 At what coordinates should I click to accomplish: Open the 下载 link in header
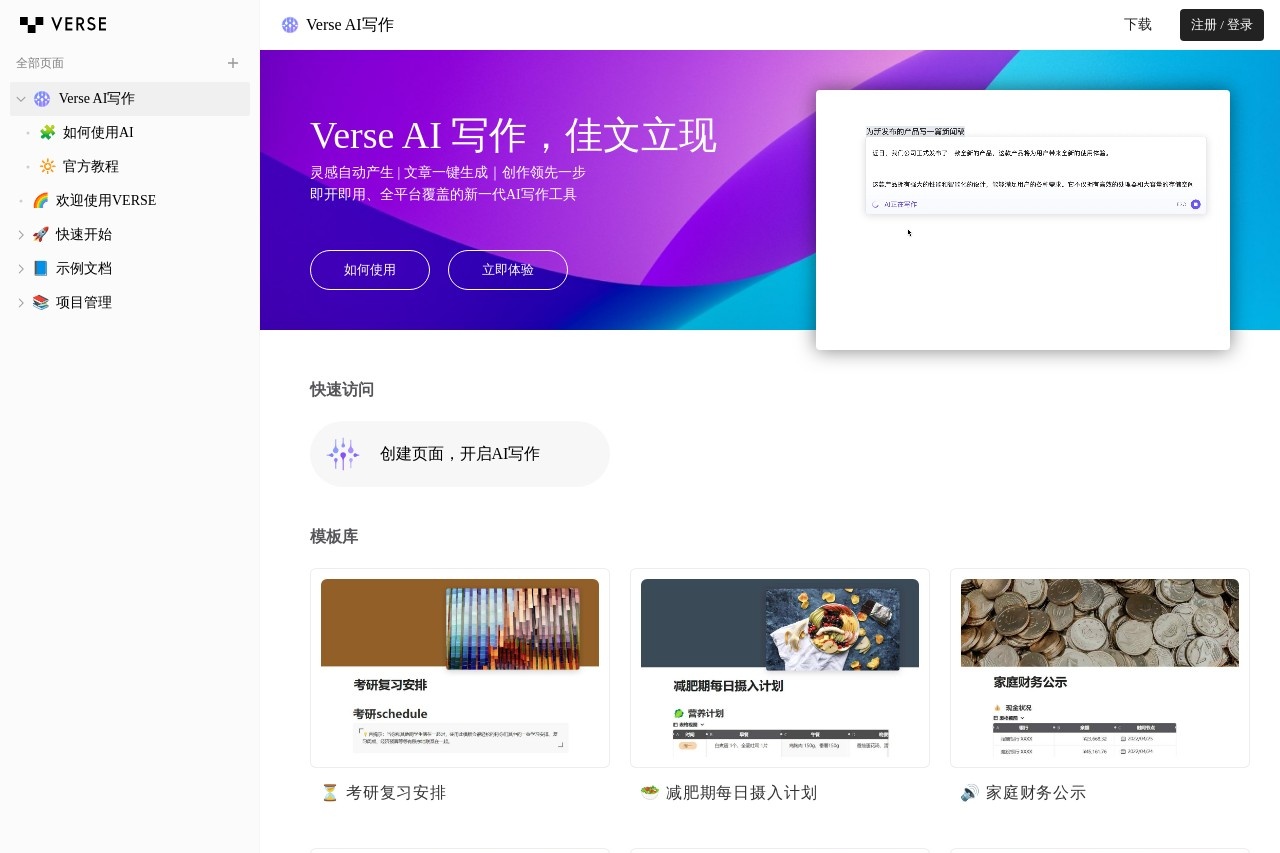click(x=1138, y=25)
